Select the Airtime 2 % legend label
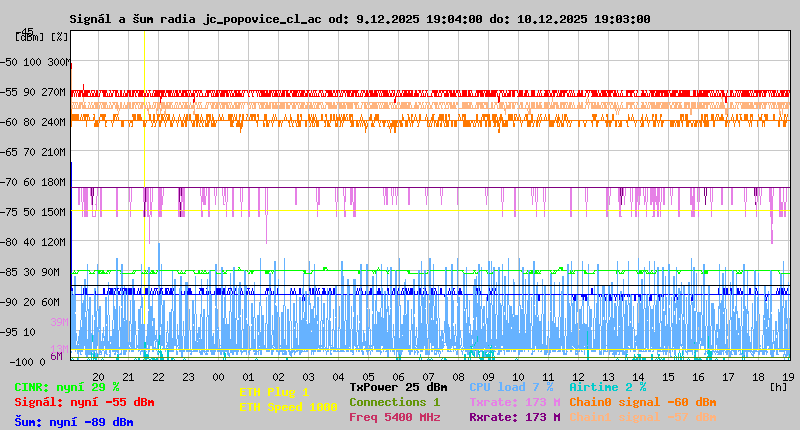The image size is (800, 430). pyautogui.click(x=607, y=387)
